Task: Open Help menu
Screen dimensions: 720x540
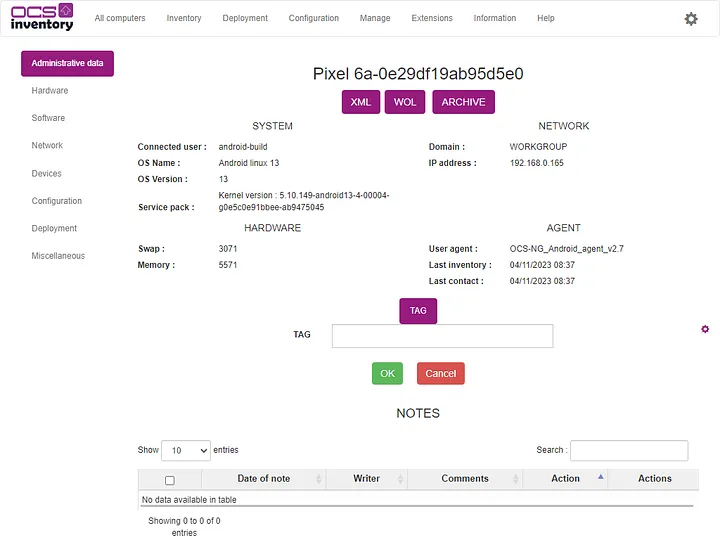Action: pos(546,18)
